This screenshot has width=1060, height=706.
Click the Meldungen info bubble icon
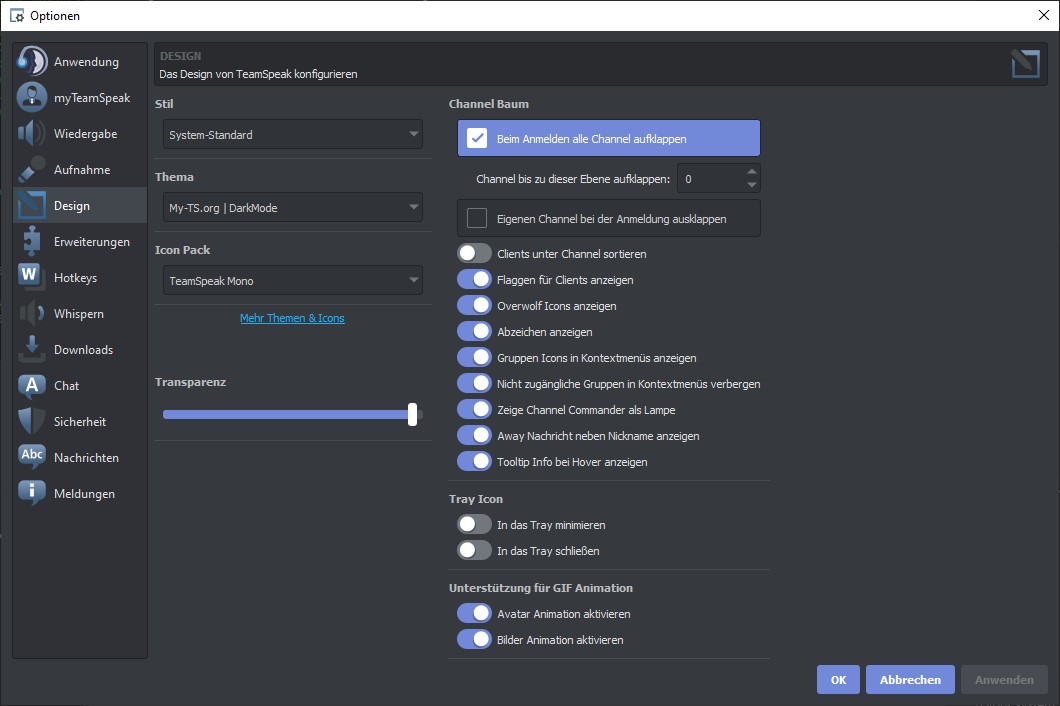[32, 493]
